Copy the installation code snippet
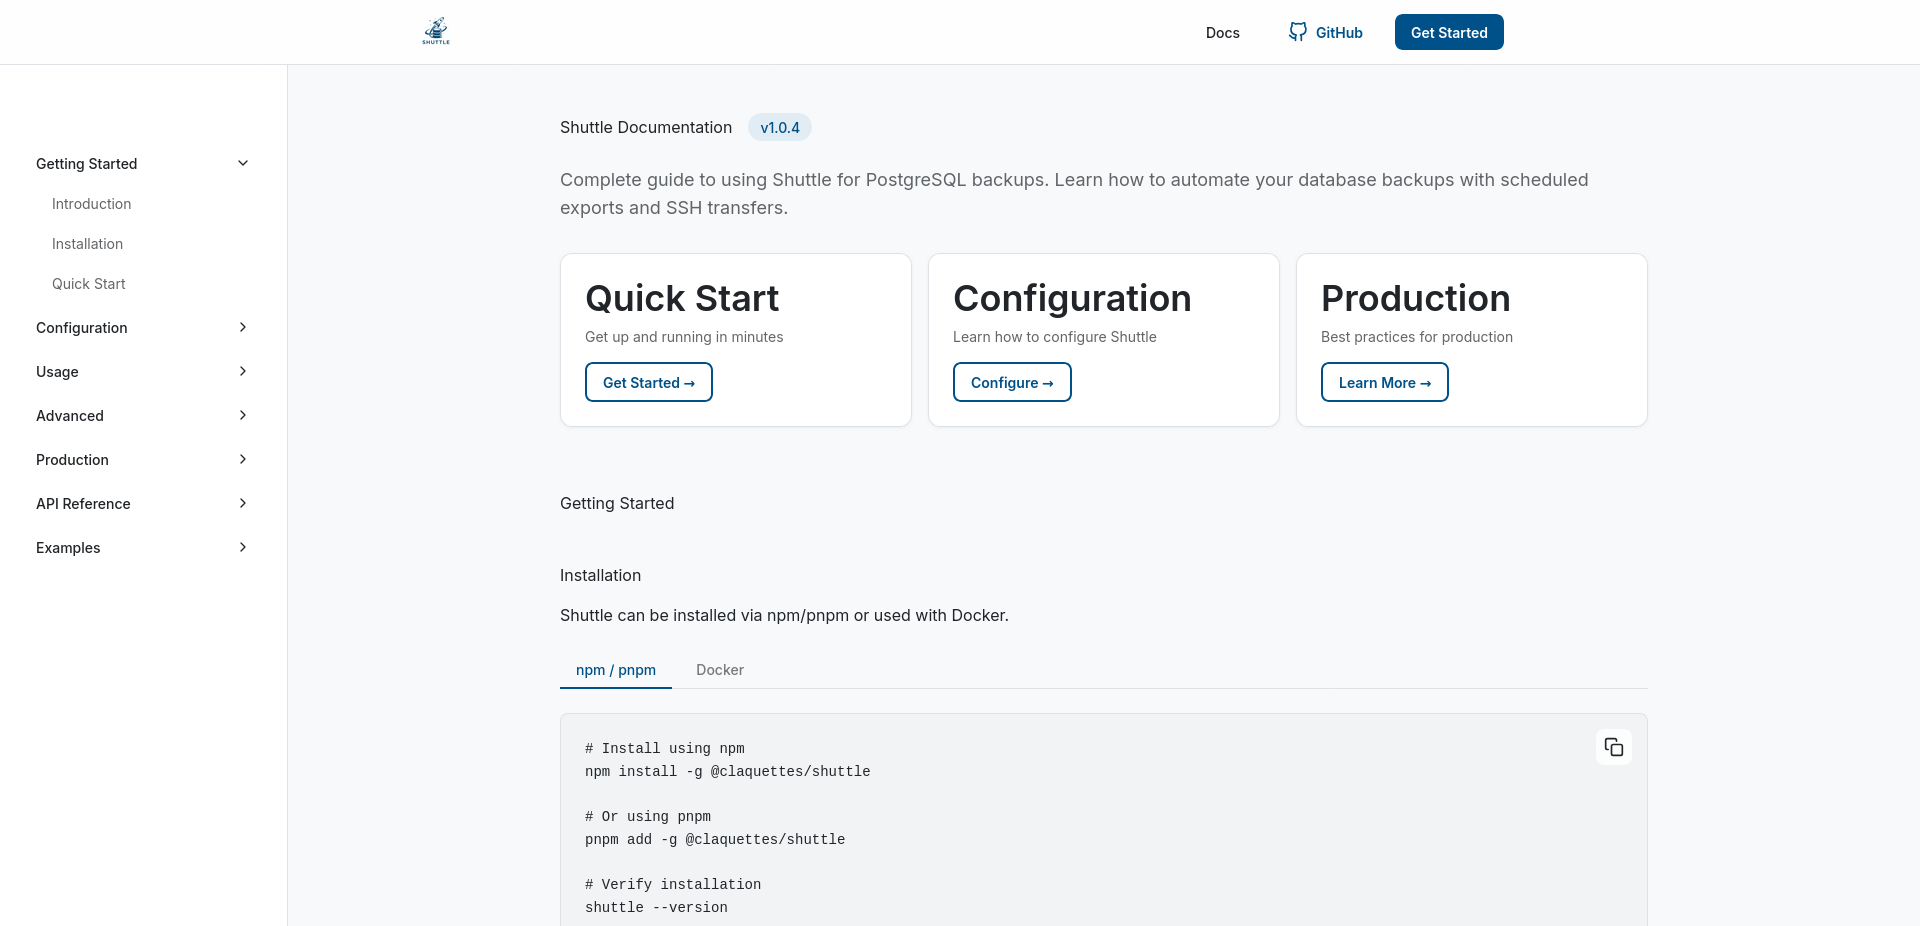 click(x=1613, y=747)
